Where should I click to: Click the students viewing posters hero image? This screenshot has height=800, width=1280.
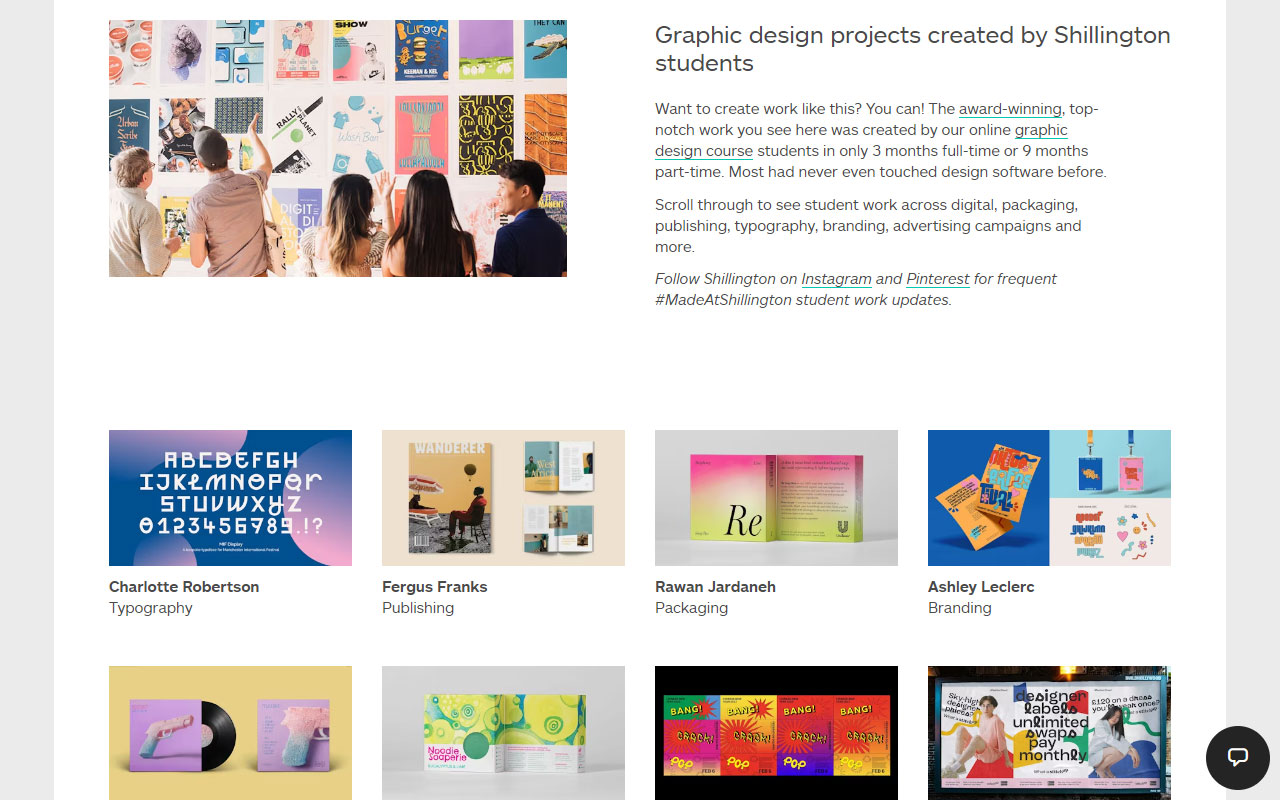(x=337, y=148)
